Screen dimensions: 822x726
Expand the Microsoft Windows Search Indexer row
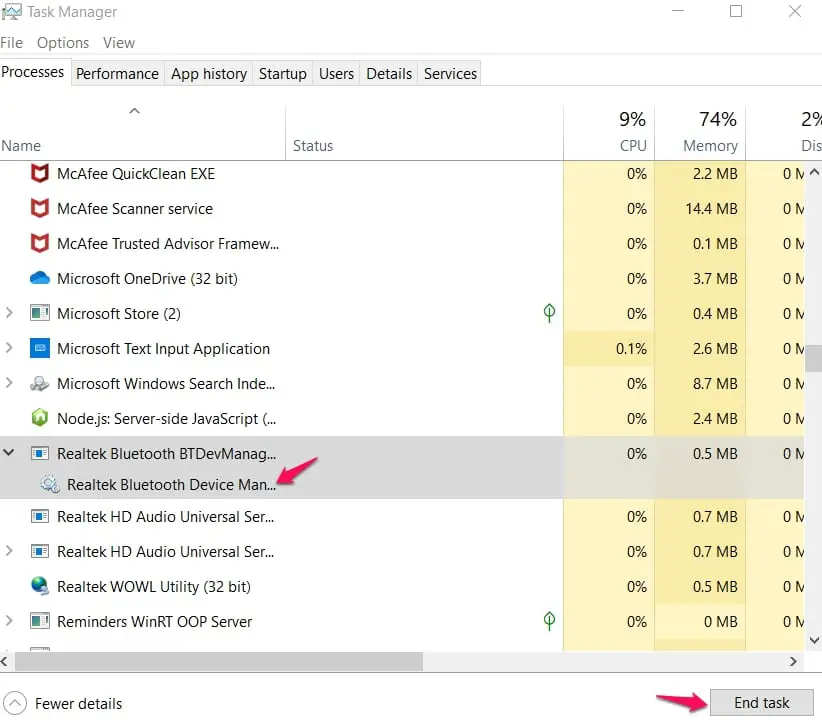(9, 383)
